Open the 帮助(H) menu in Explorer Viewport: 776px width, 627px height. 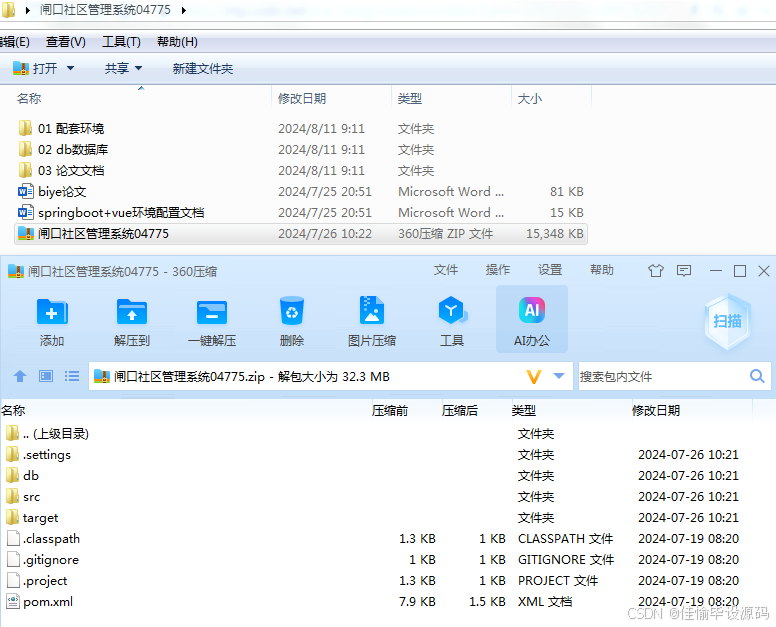pos(177,42)
